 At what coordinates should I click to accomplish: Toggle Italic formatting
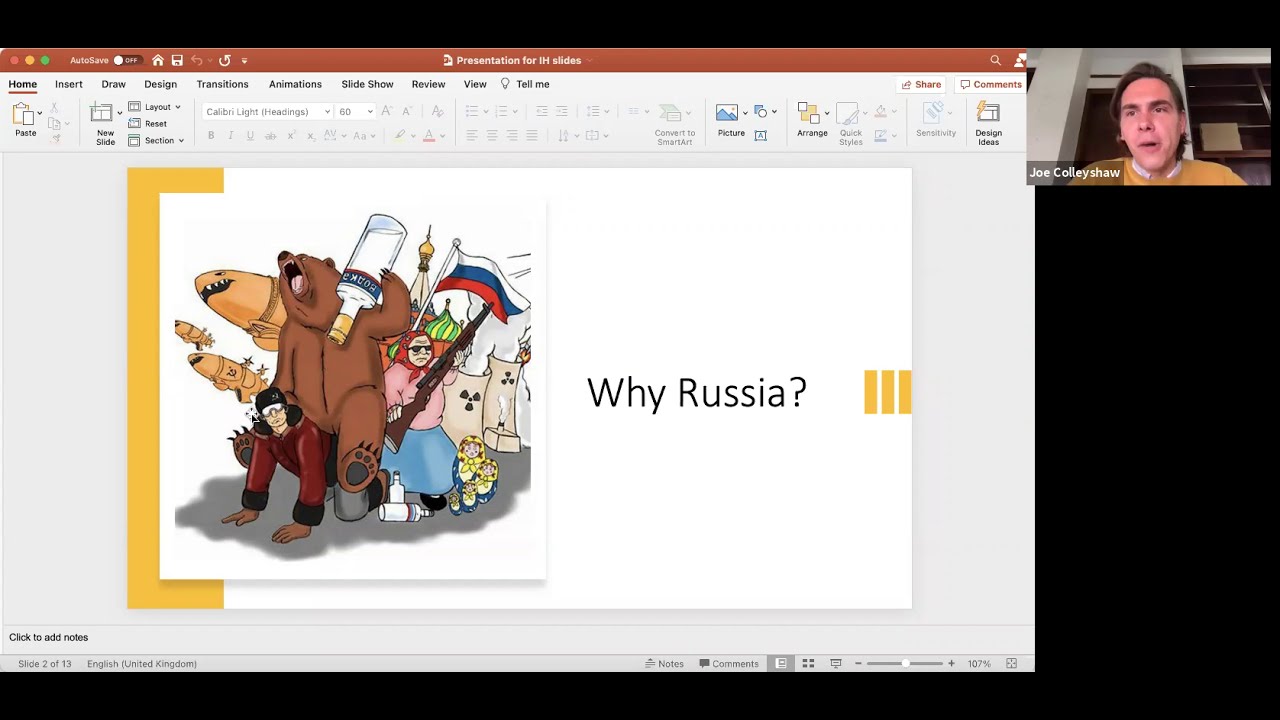231,136
